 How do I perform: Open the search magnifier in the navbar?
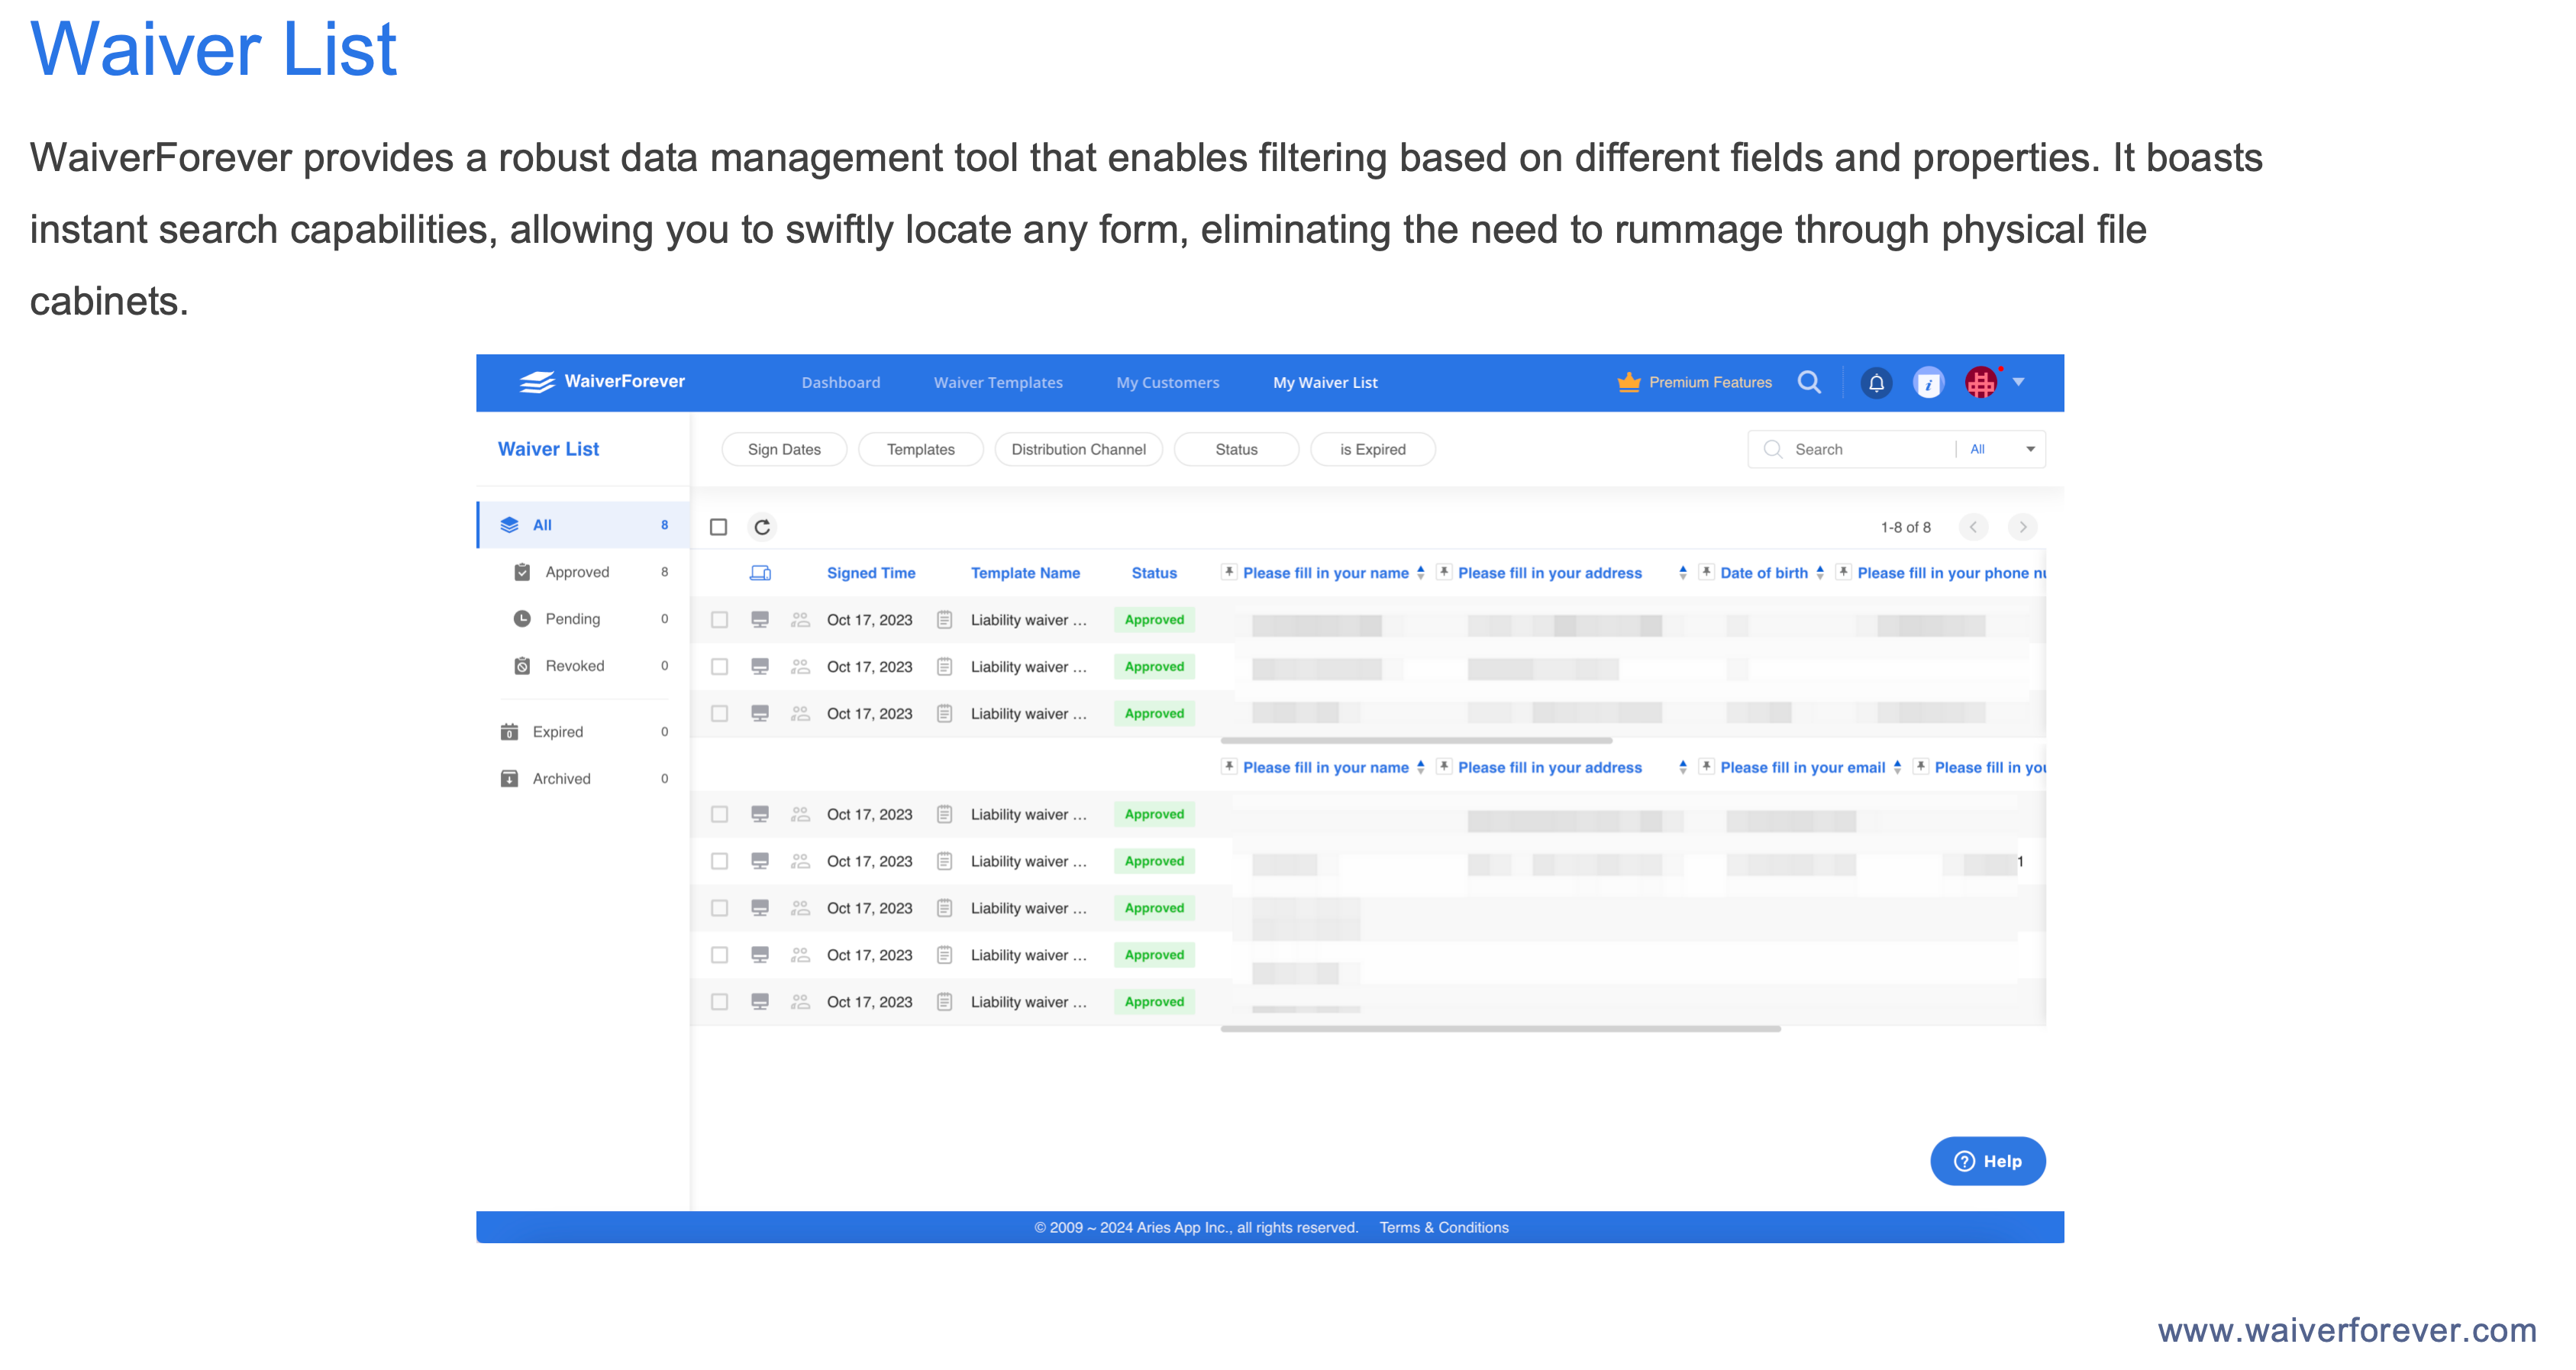(1810, 382)
